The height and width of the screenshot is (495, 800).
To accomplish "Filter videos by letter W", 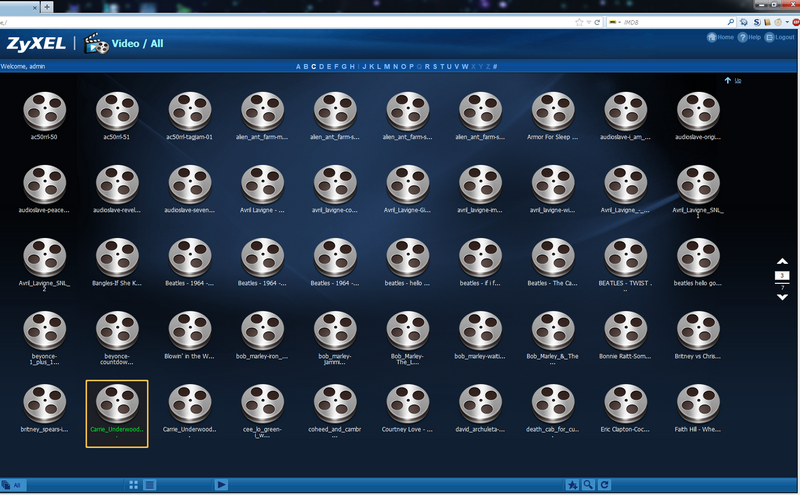I will tap(465, 67).
